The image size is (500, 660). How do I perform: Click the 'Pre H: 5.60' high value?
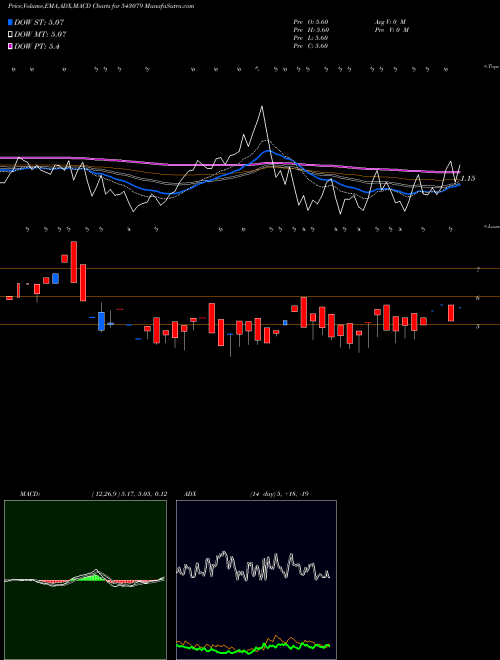pos(311,30)
